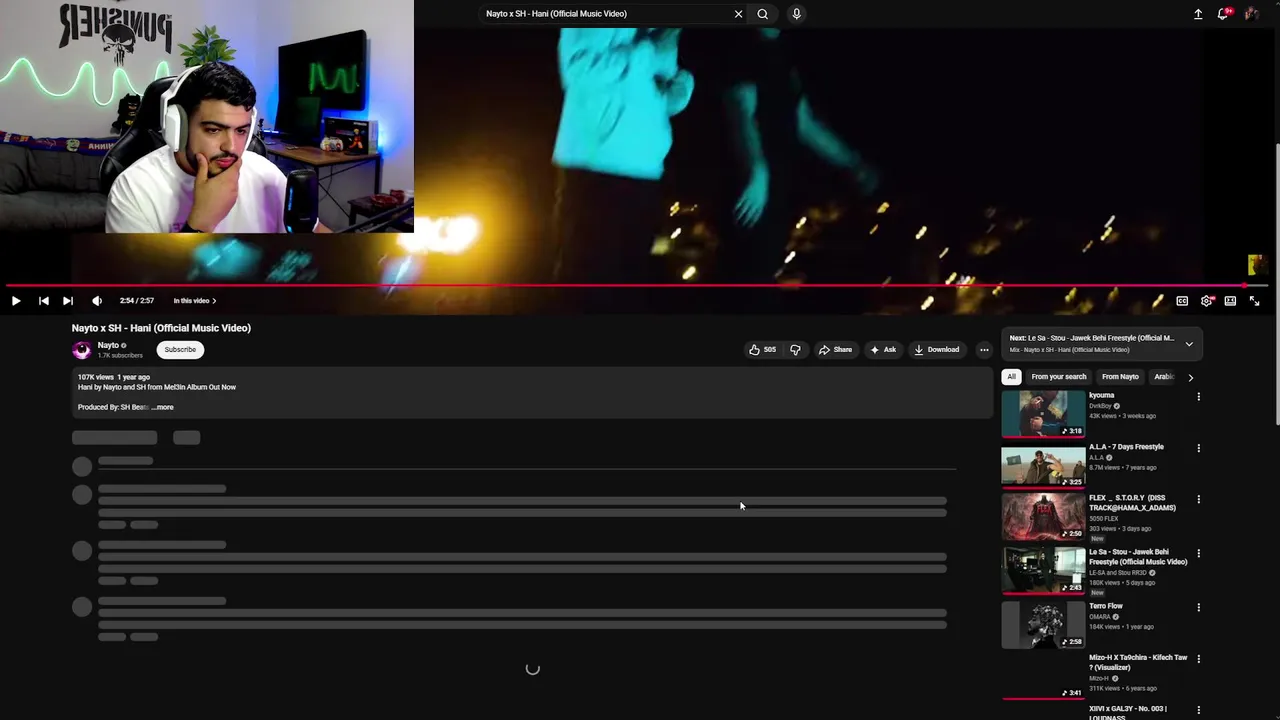Open options menu for 'kyouma'
Screen dimensions: 1280x720
1198,397
